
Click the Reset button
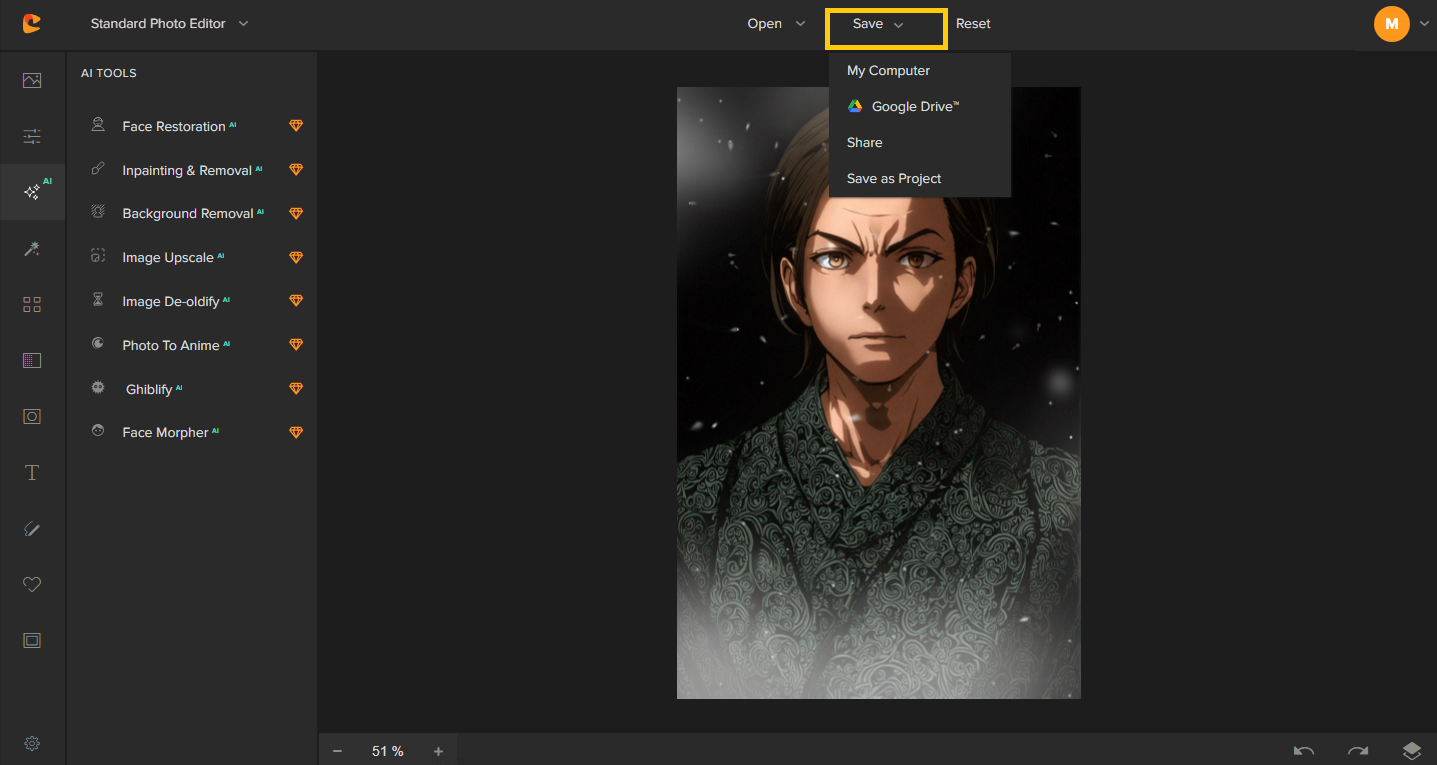973,24
